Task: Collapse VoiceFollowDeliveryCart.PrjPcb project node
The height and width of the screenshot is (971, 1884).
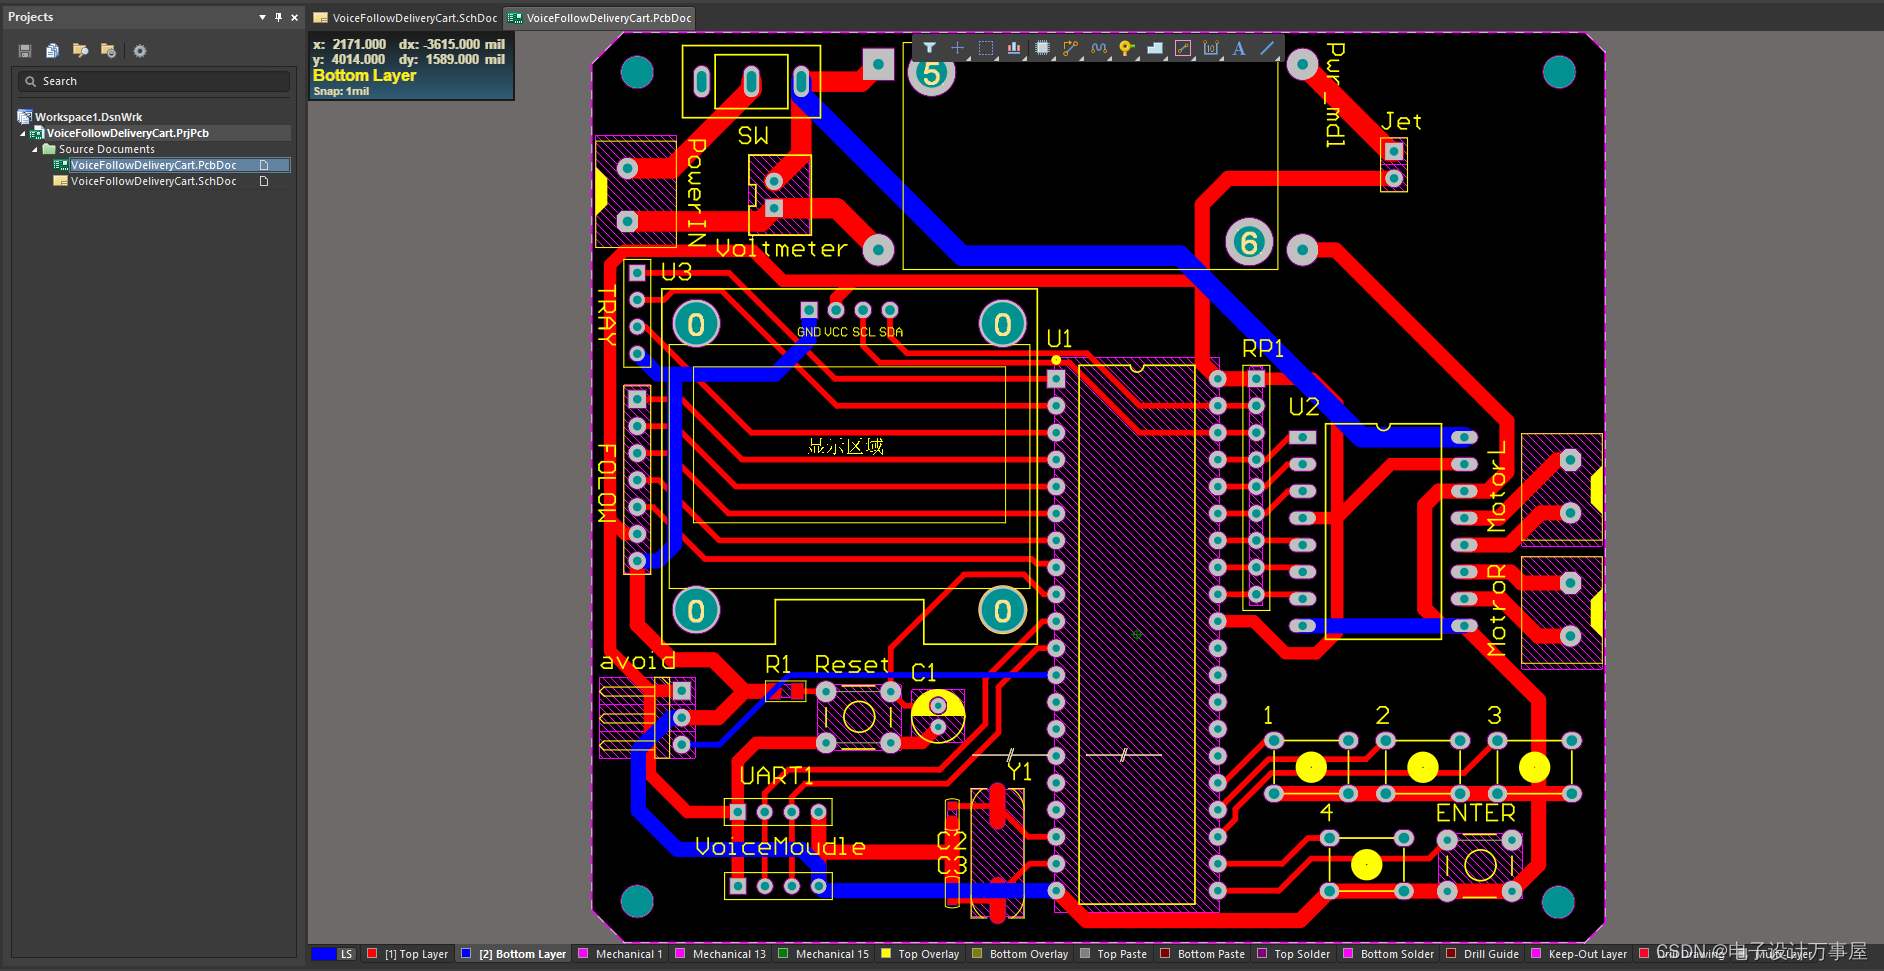Action: coord(23,133)
